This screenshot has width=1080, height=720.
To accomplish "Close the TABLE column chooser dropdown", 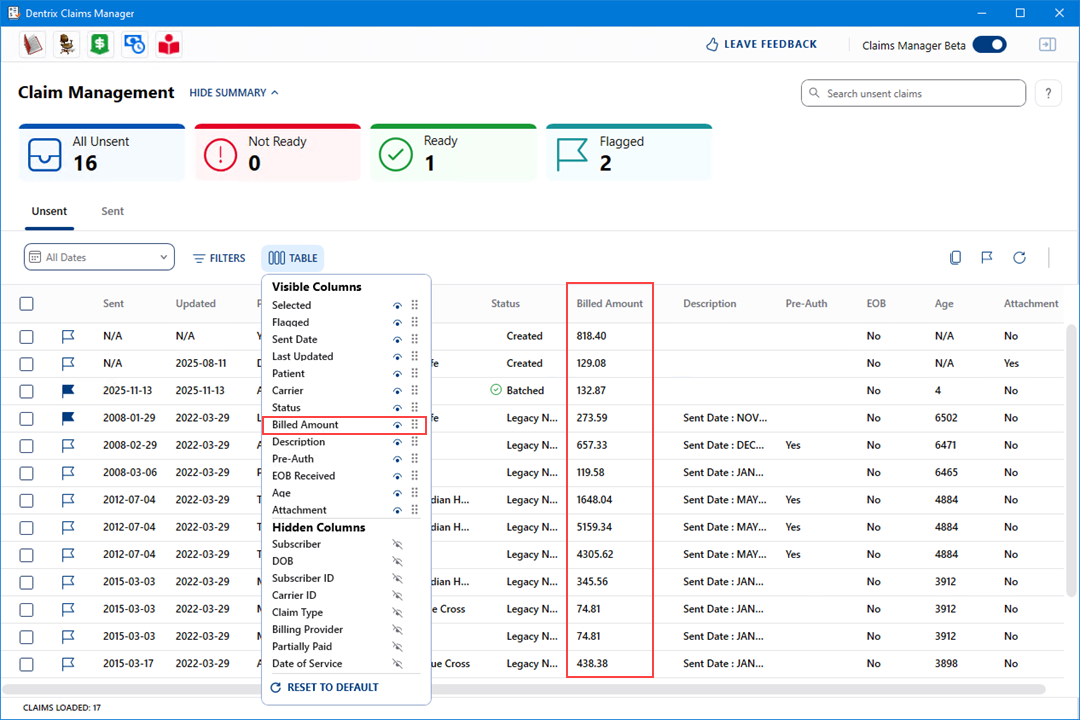I will [292, 258].
